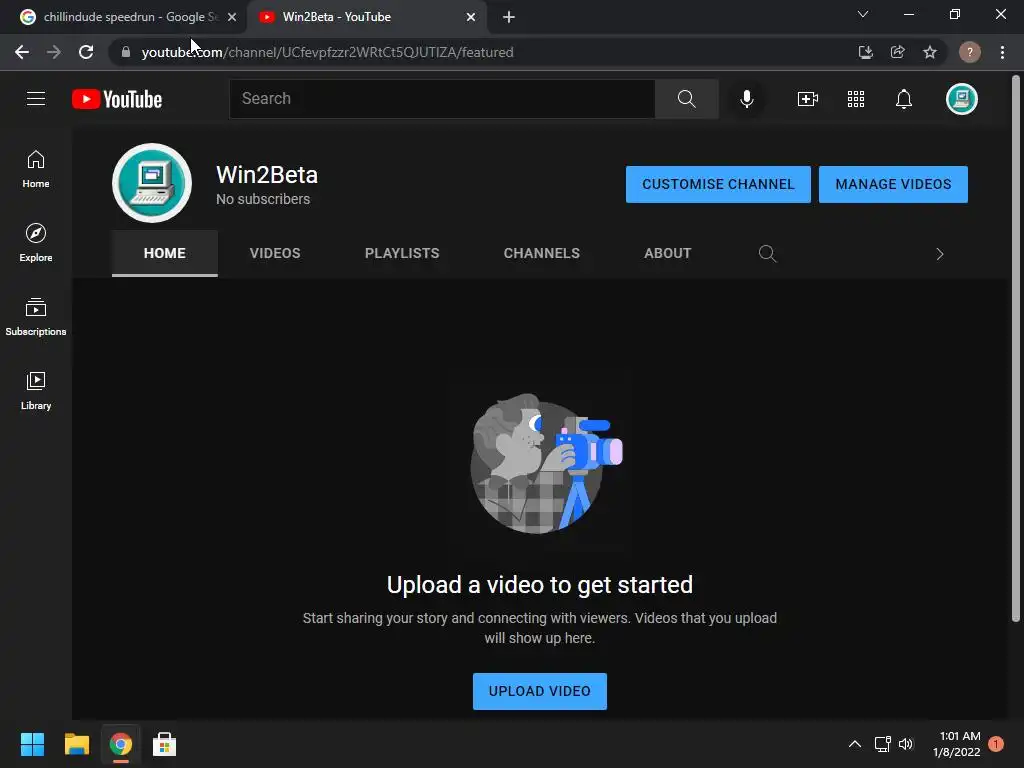The image size is (1024, 768).
Task: Share this page via address bar icon
Action: click(898, 52)
